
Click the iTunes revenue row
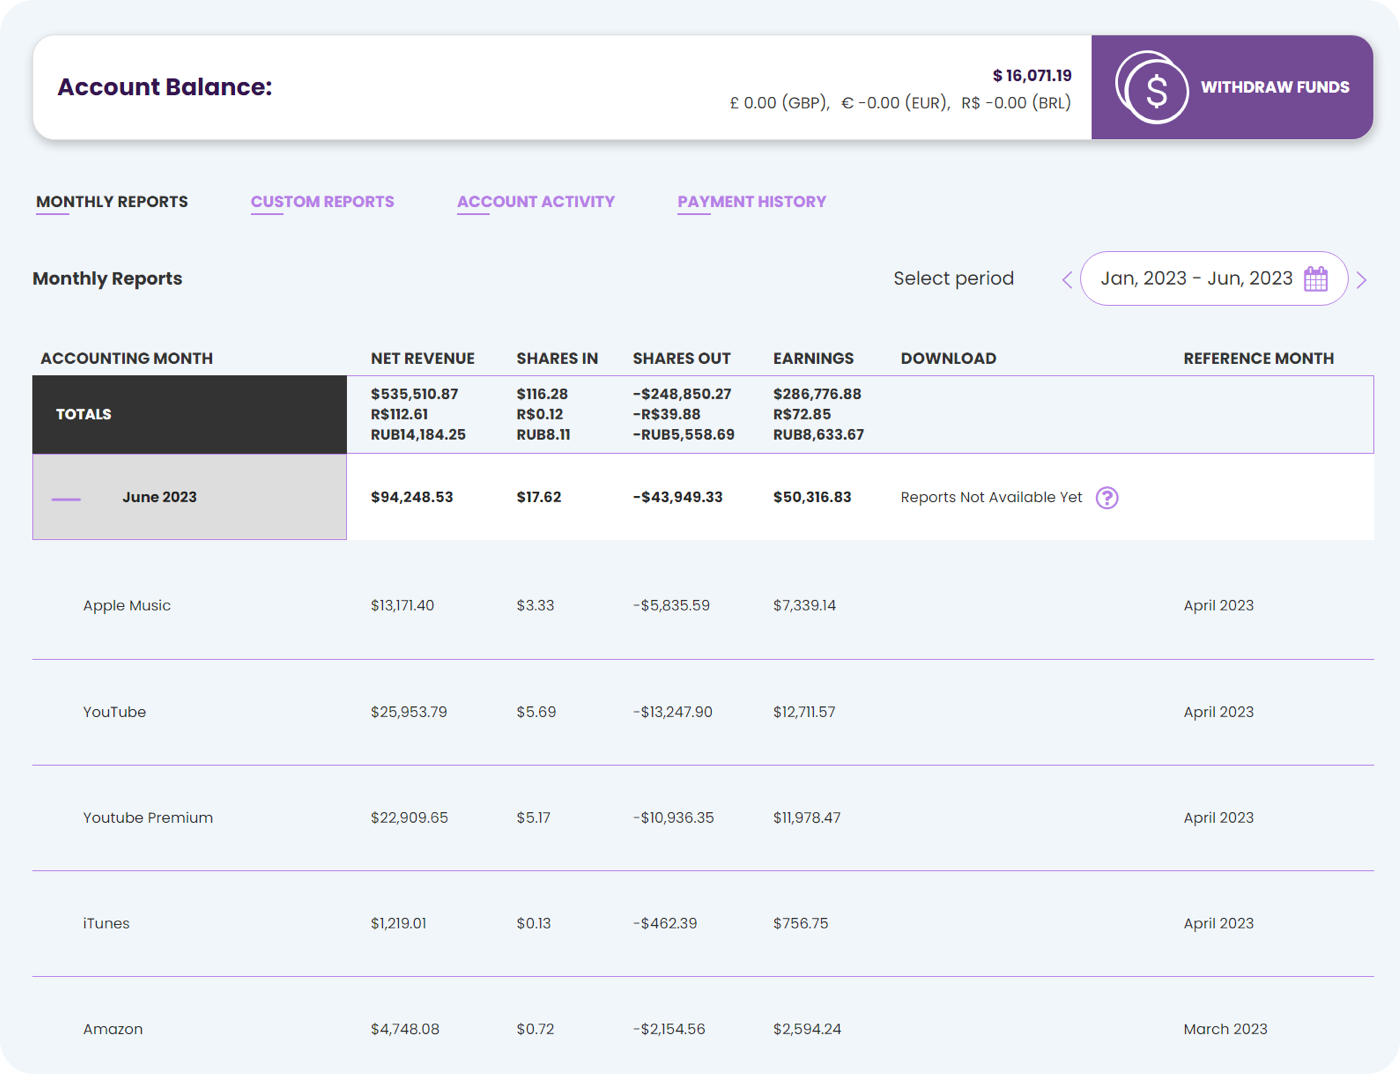click(x=398, y=923)
